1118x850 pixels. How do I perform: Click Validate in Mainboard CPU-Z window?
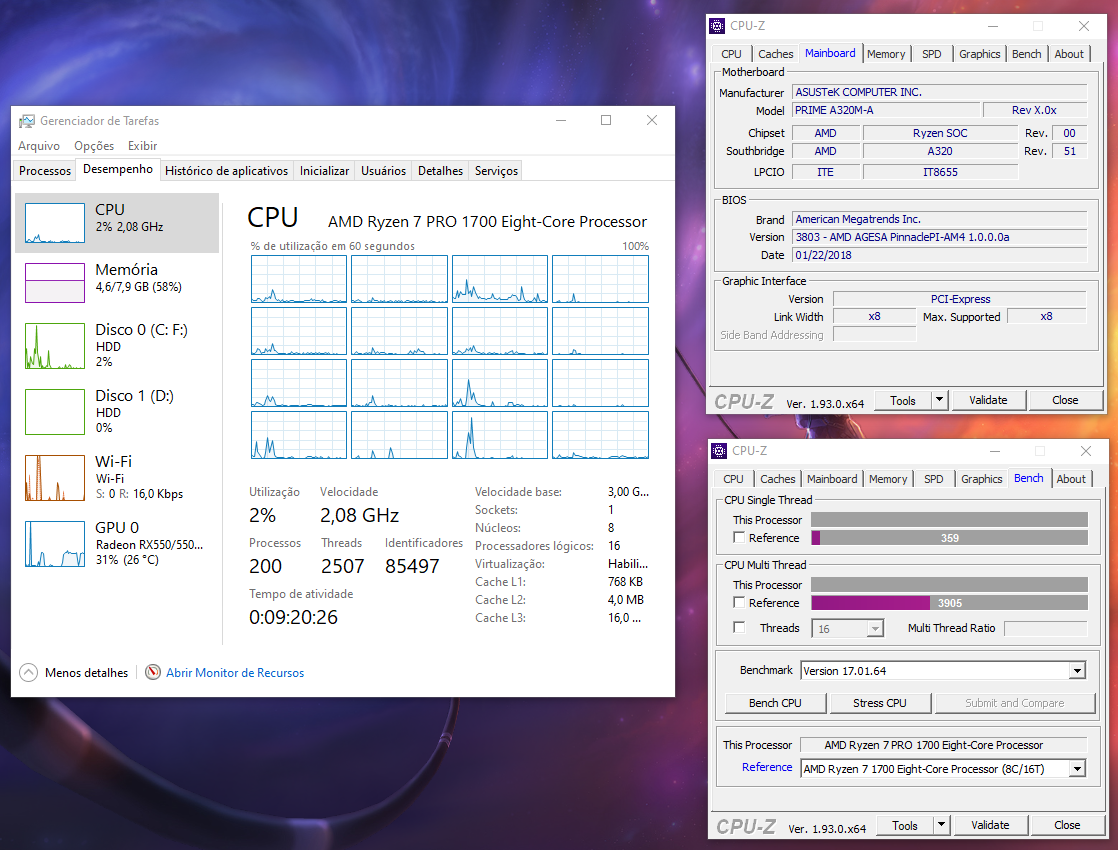tap(988, 400)
